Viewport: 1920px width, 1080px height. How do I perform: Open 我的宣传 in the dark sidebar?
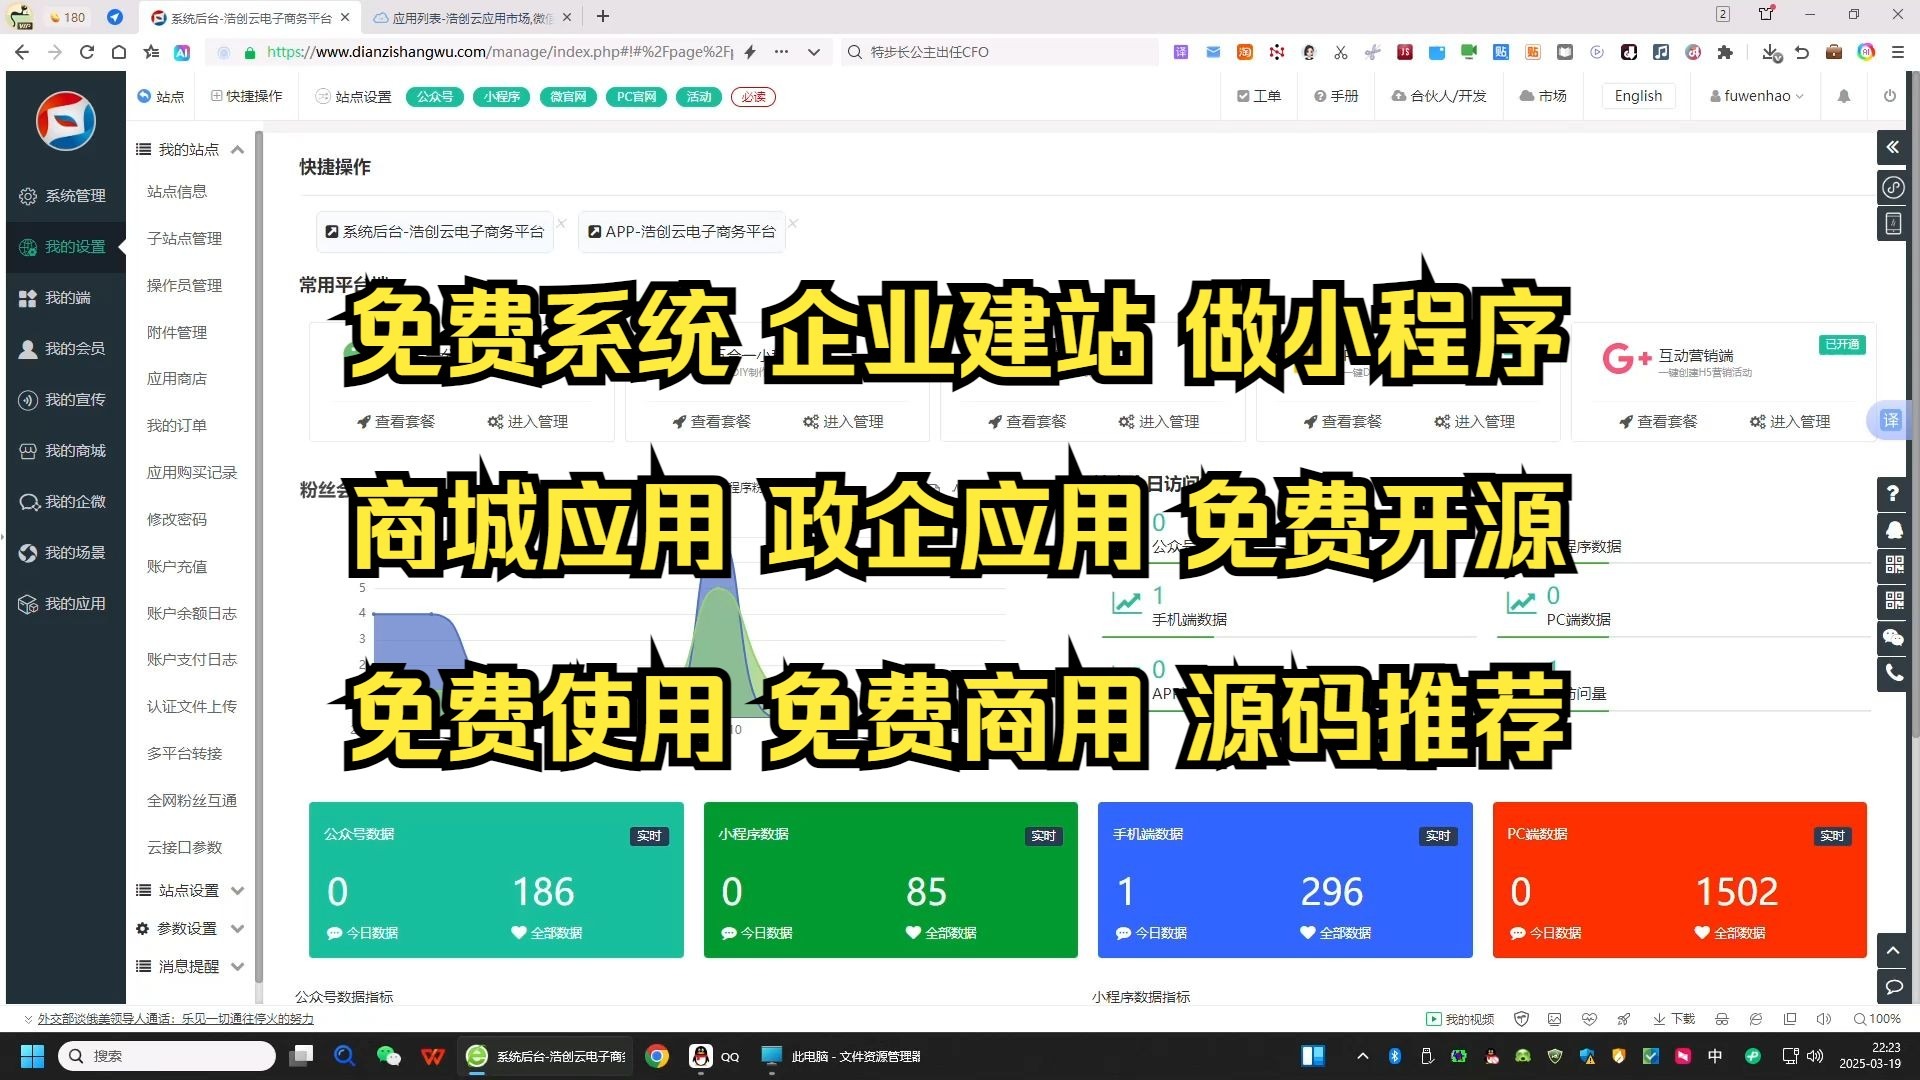pos(64,400)
